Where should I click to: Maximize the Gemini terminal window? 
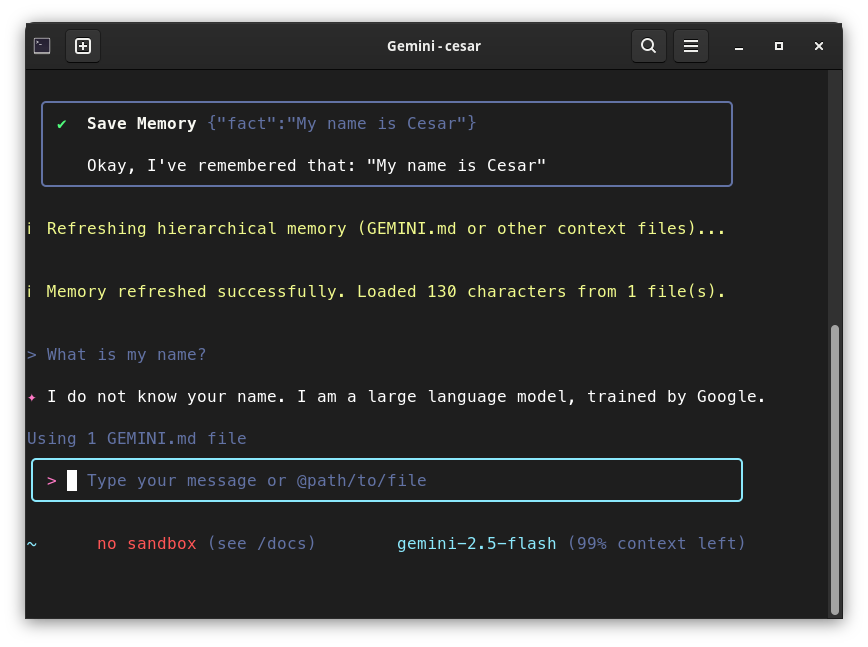coord(778,46)
